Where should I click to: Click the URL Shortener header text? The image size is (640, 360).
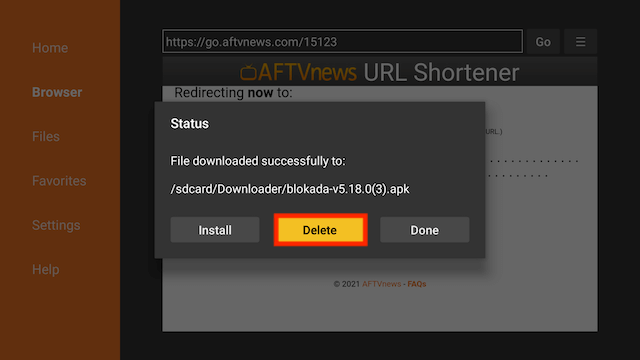(x=441, y=73)
